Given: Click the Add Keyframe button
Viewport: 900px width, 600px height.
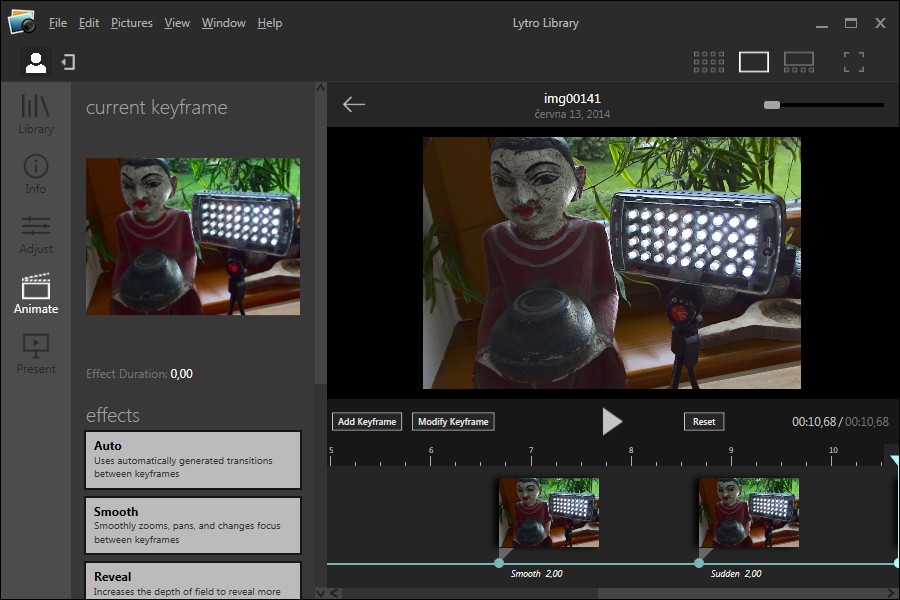Looking at the screenshot, I should click(x=367, y=422).
